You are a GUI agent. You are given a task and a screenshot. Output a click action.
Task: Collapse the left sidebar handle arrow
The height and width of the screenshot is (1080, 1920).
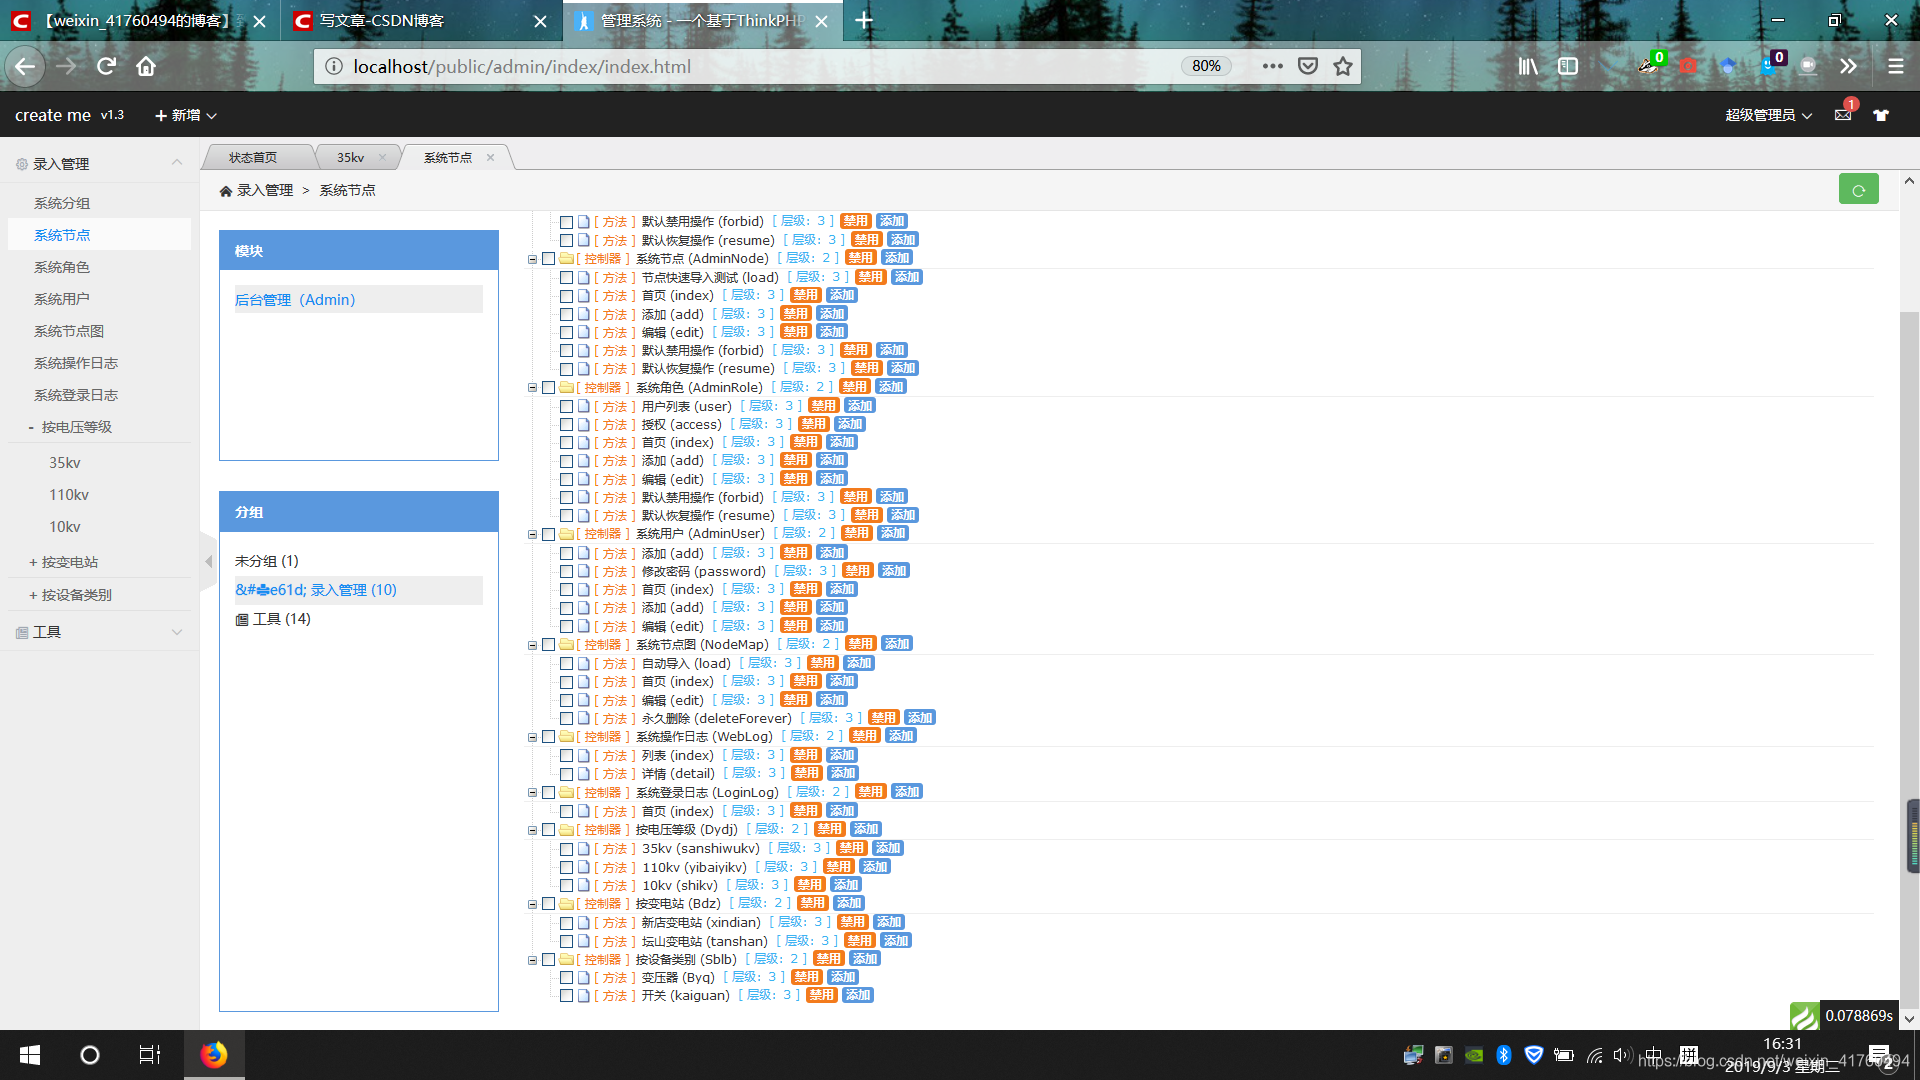point(208,562)
